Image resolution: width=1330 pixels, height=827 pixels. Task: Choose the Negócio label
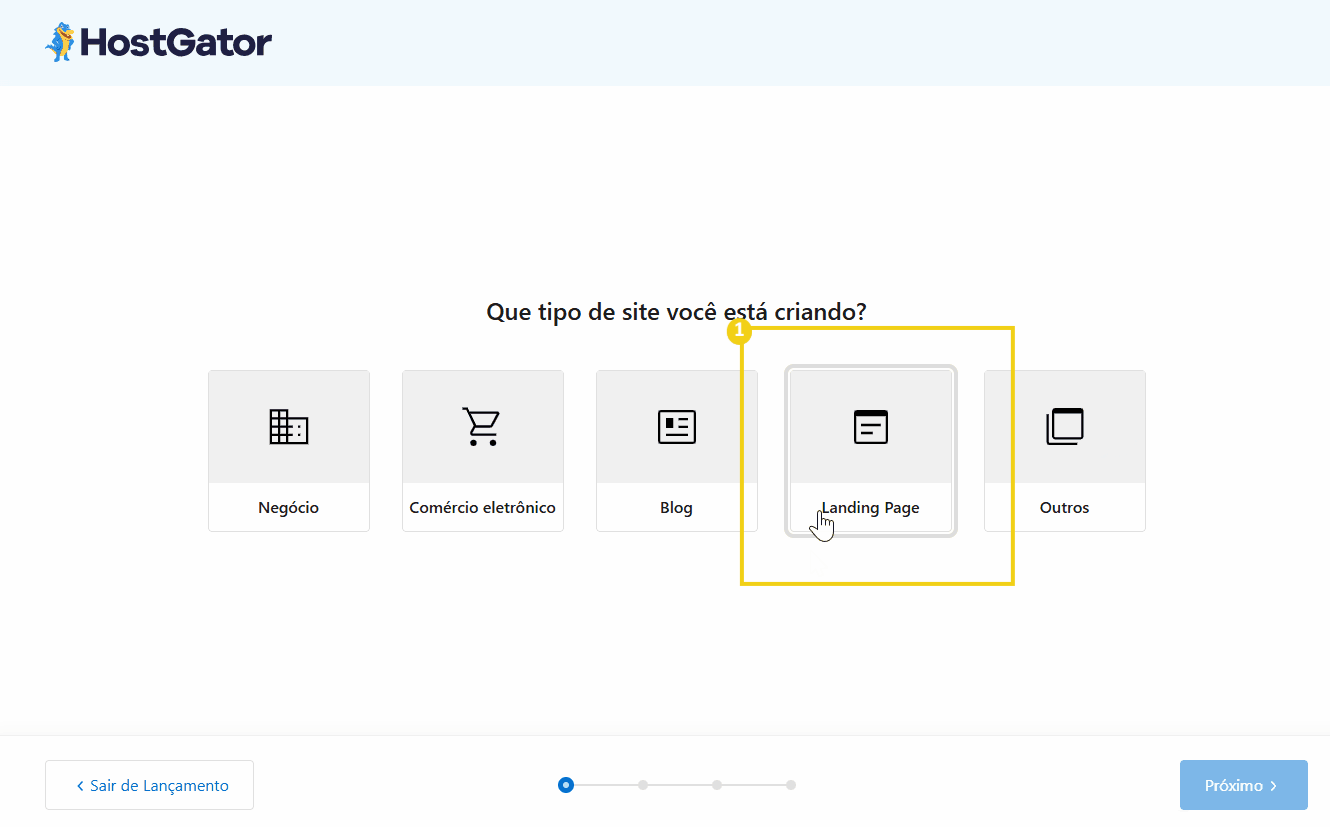click(x=289, y=508)
